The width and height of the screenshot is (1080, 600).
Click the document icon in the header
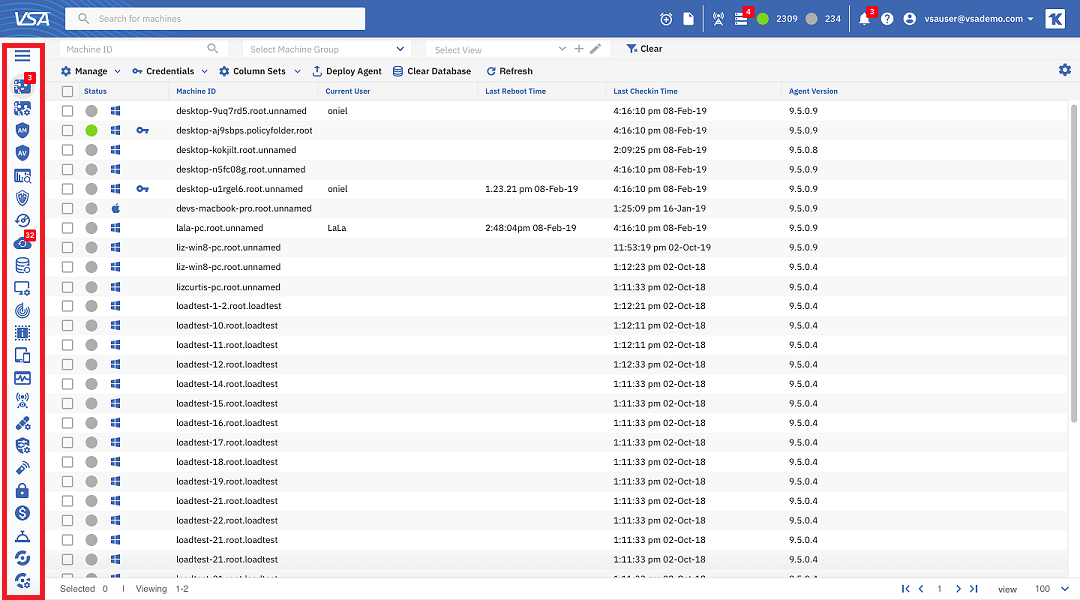(688, 19)
